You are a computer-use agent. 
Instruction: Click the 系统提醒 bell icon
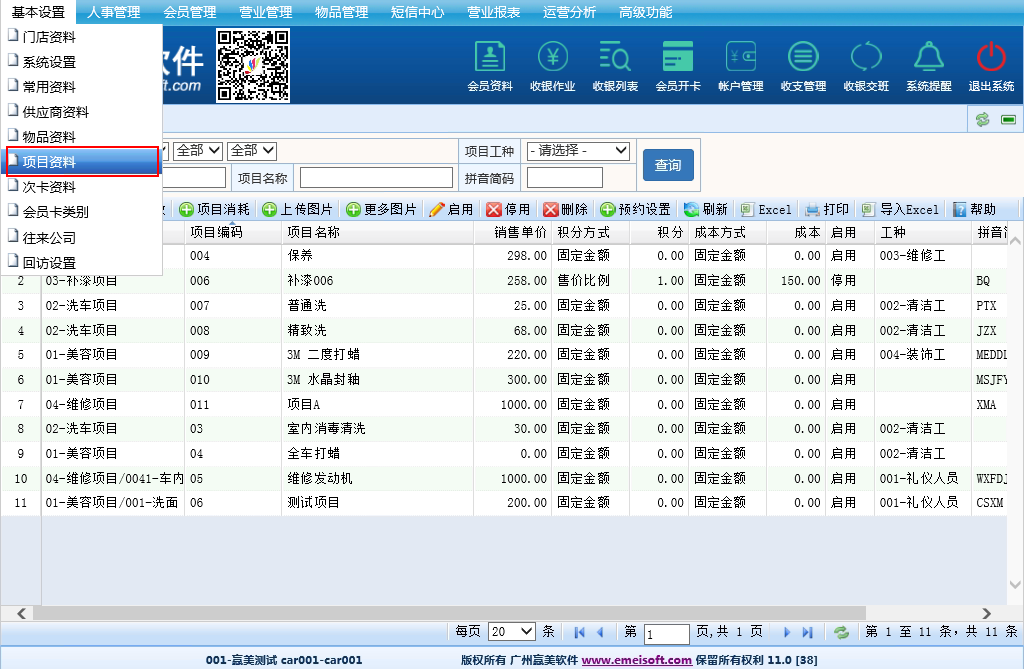pyautogui.click(x=929, y=57)
